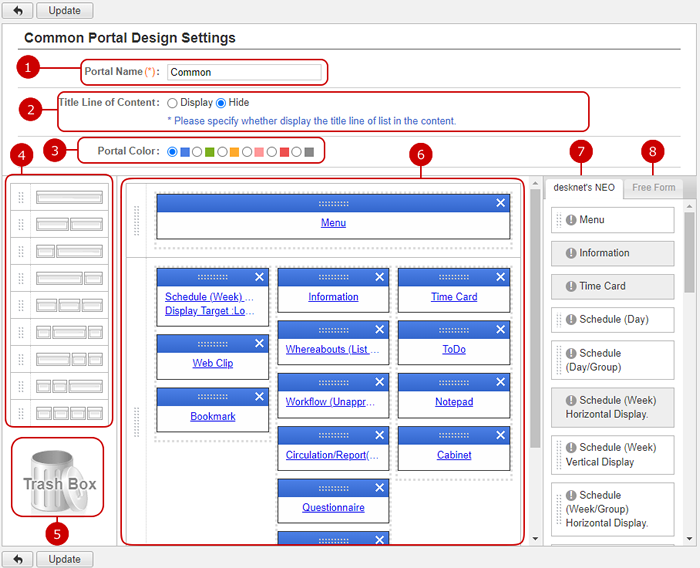Remove the Notepad content block
Viewport: 700px width, 568px height.
coord(500,382)
